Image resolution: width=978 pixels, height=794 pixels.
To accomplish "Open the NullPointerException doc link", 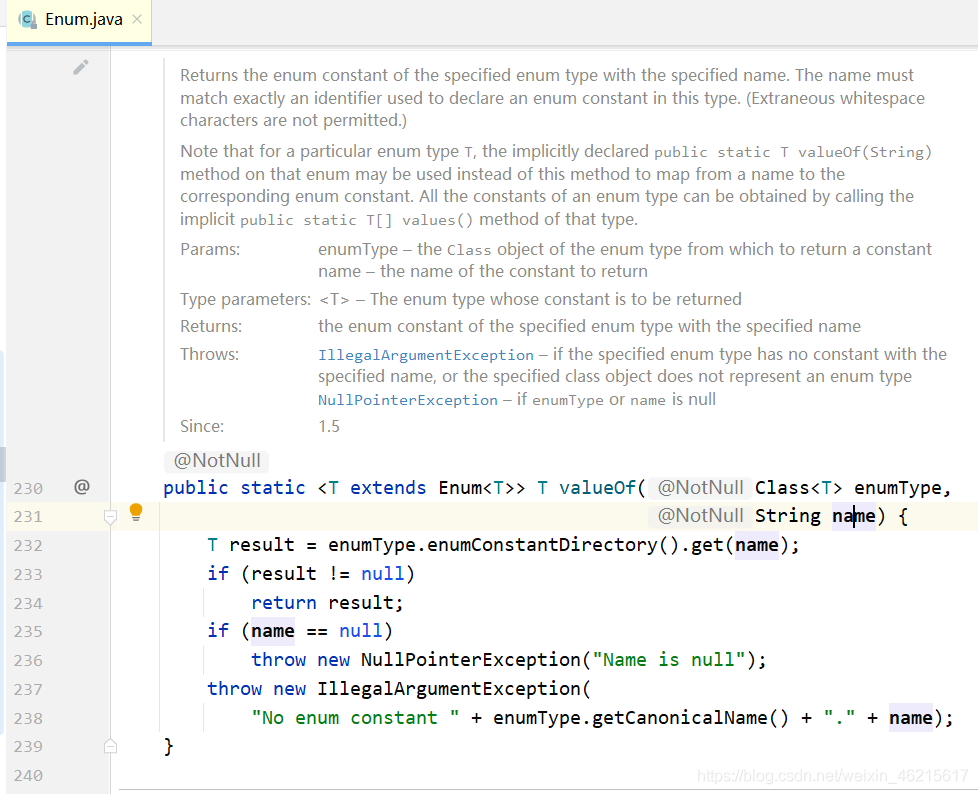I will click(408, 400).
